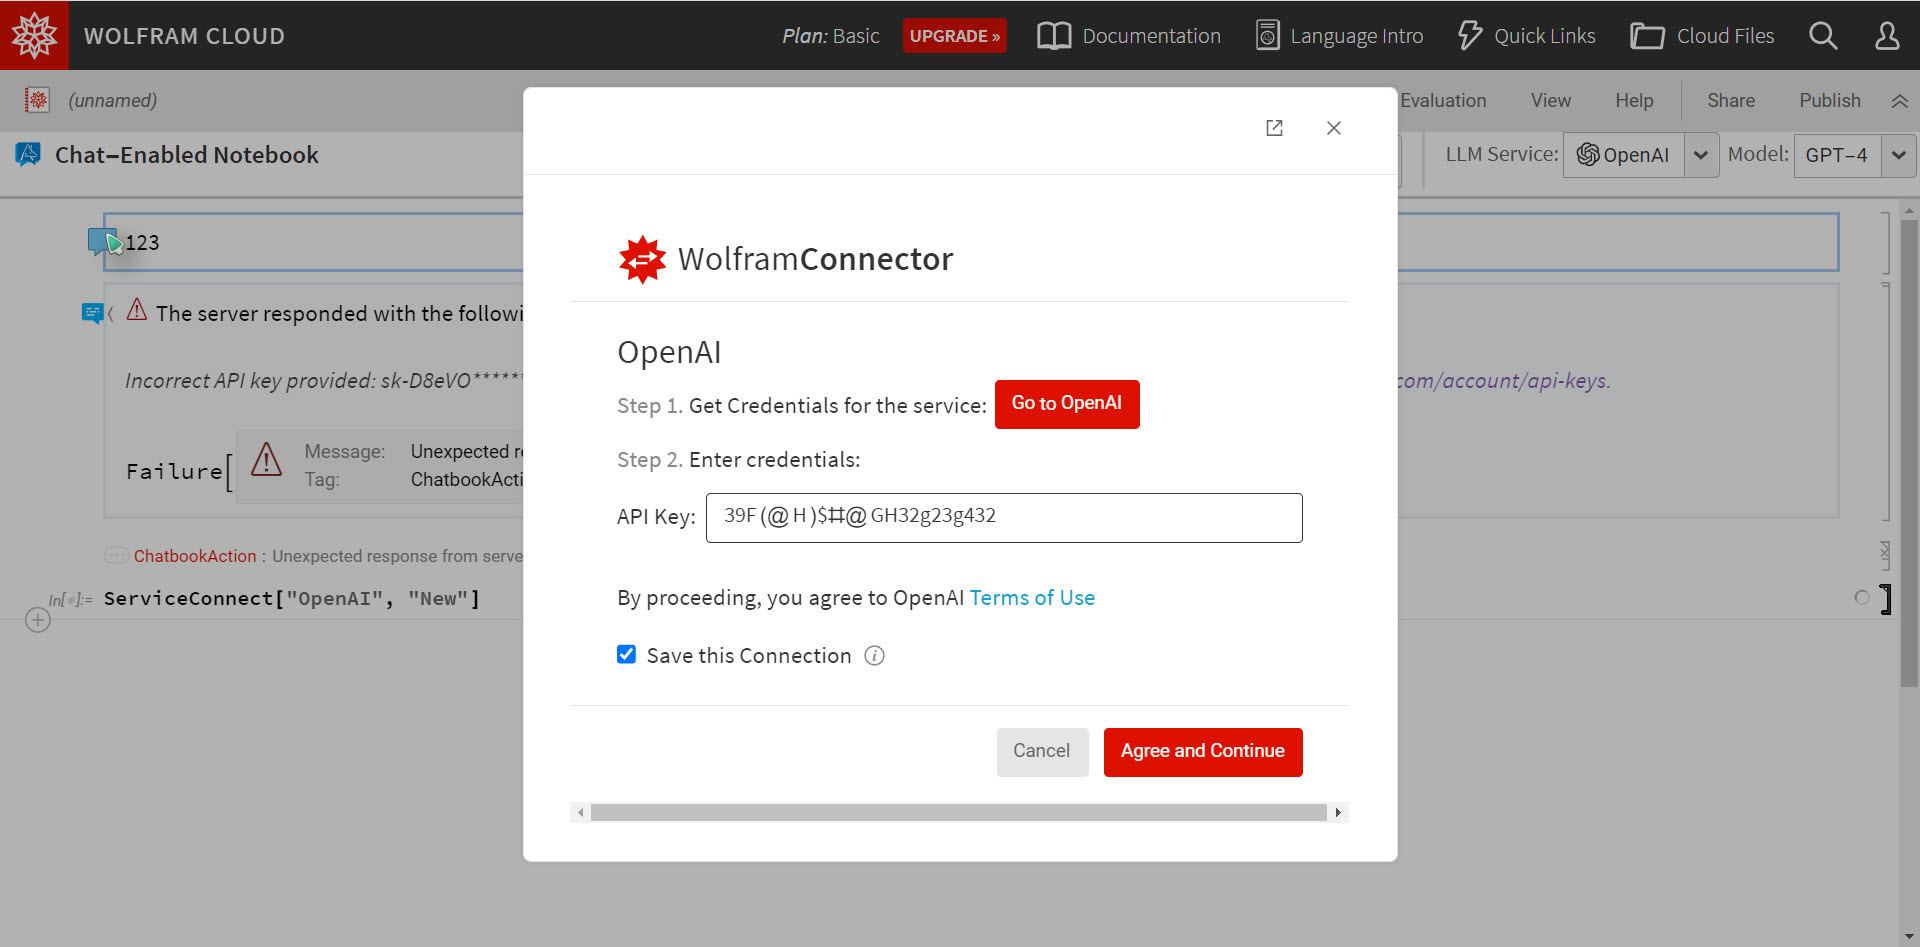
Task: Click the Chat-Enabled Notebook icon
Action: click(x=28, y=155)
